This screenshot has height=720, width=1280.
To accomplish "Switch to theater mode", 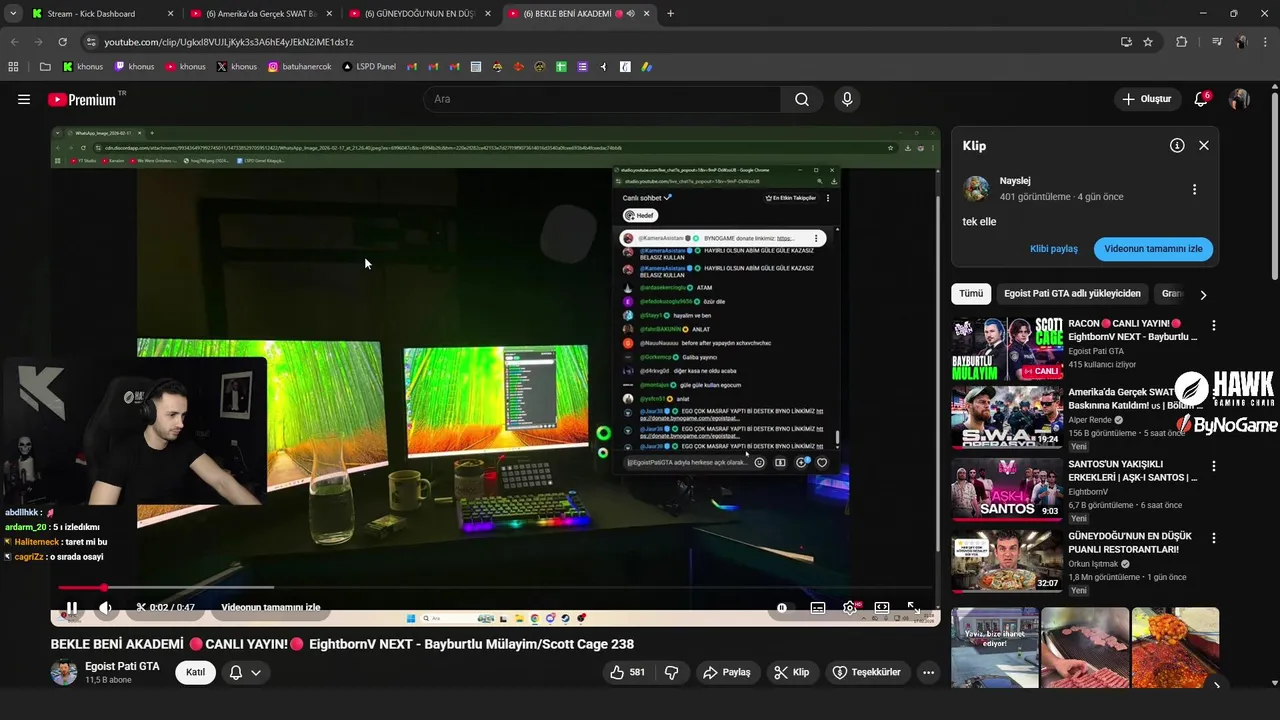I will [x=882, y=607].
